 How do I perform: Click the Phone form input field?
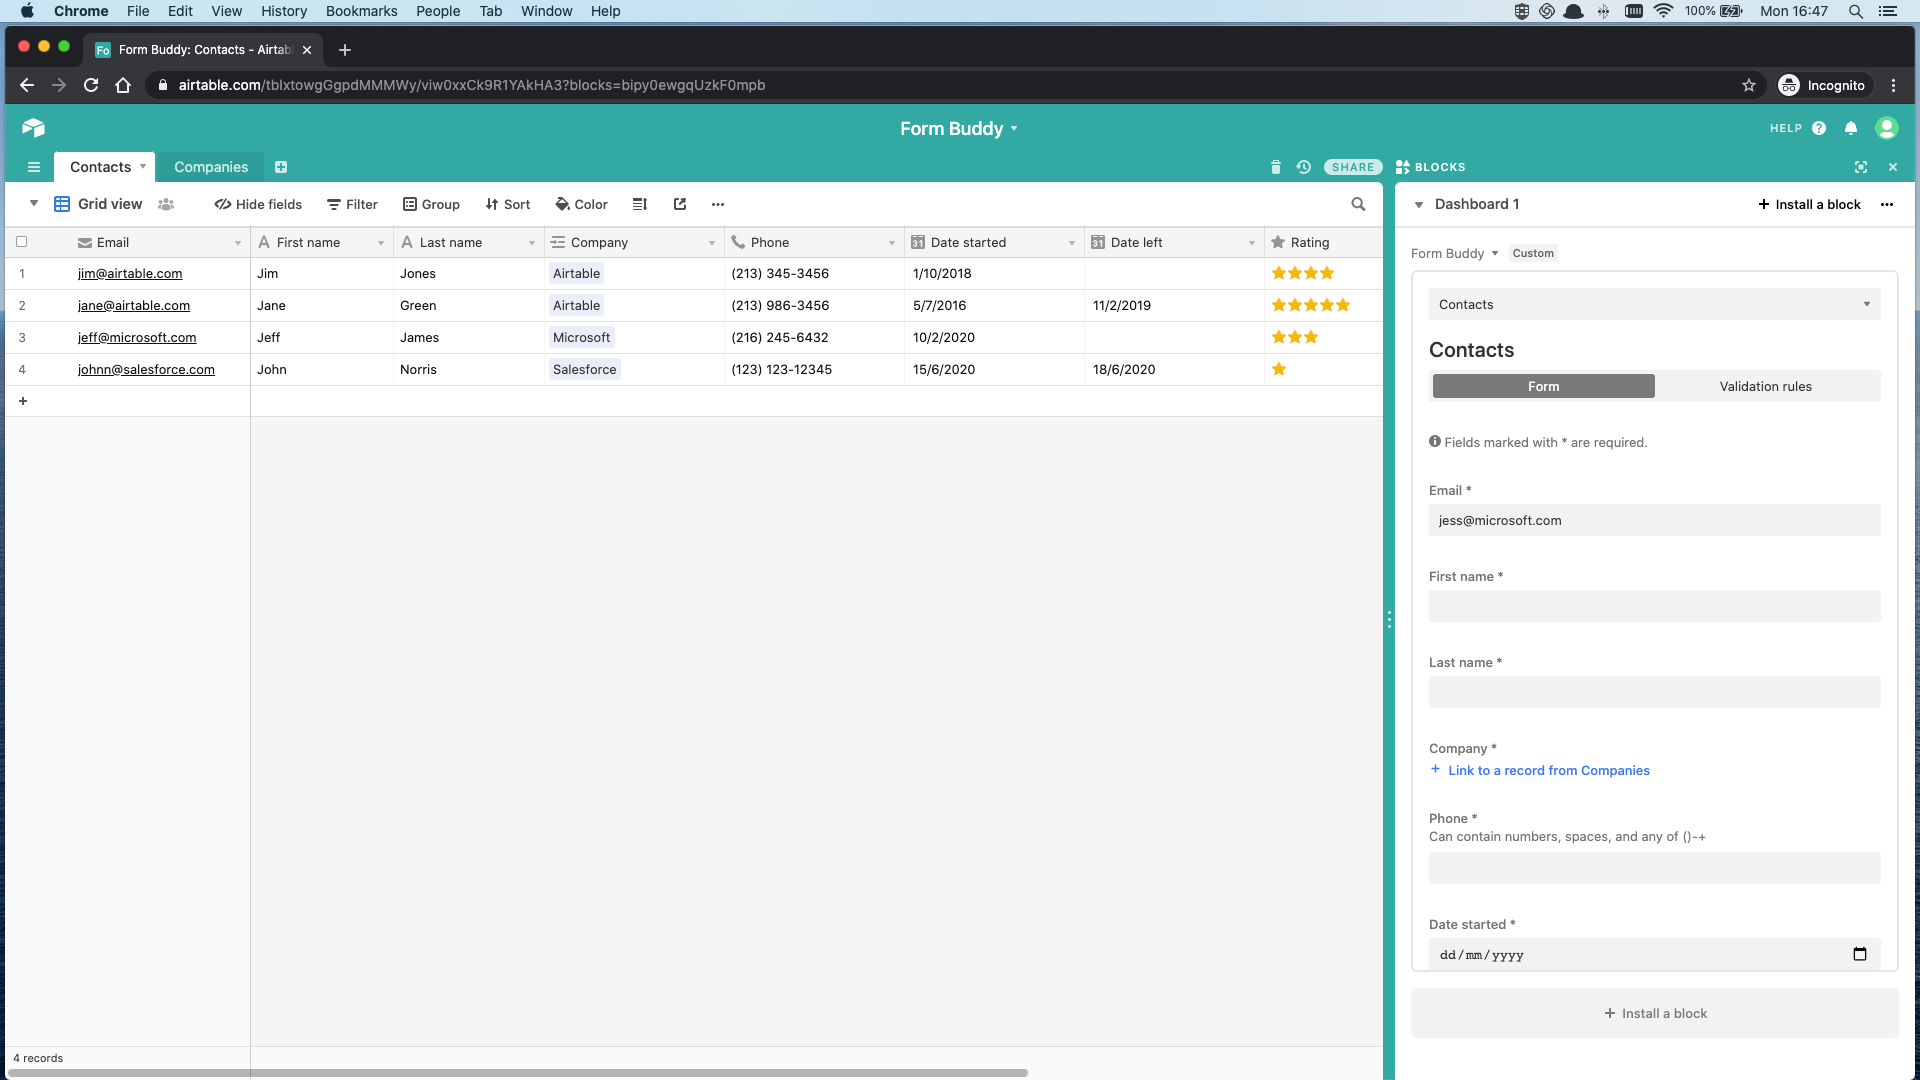pyautogui.click(x=1654, y=868)
